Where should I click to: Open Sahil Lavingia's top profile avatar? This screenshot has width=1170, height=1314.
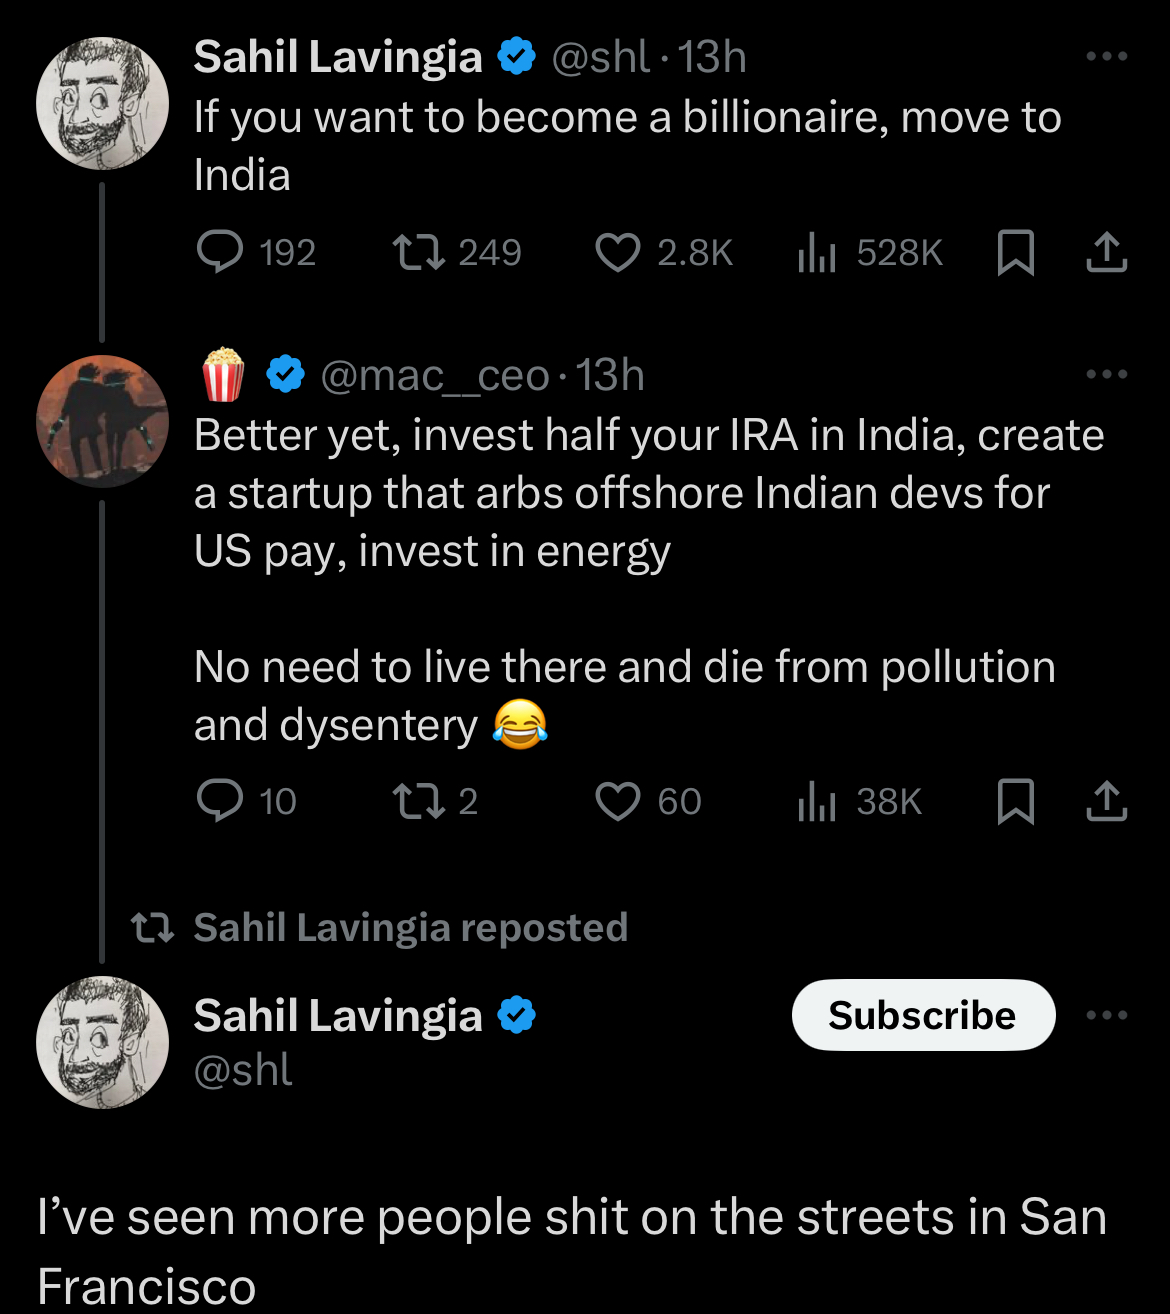[x=102, y=103]
